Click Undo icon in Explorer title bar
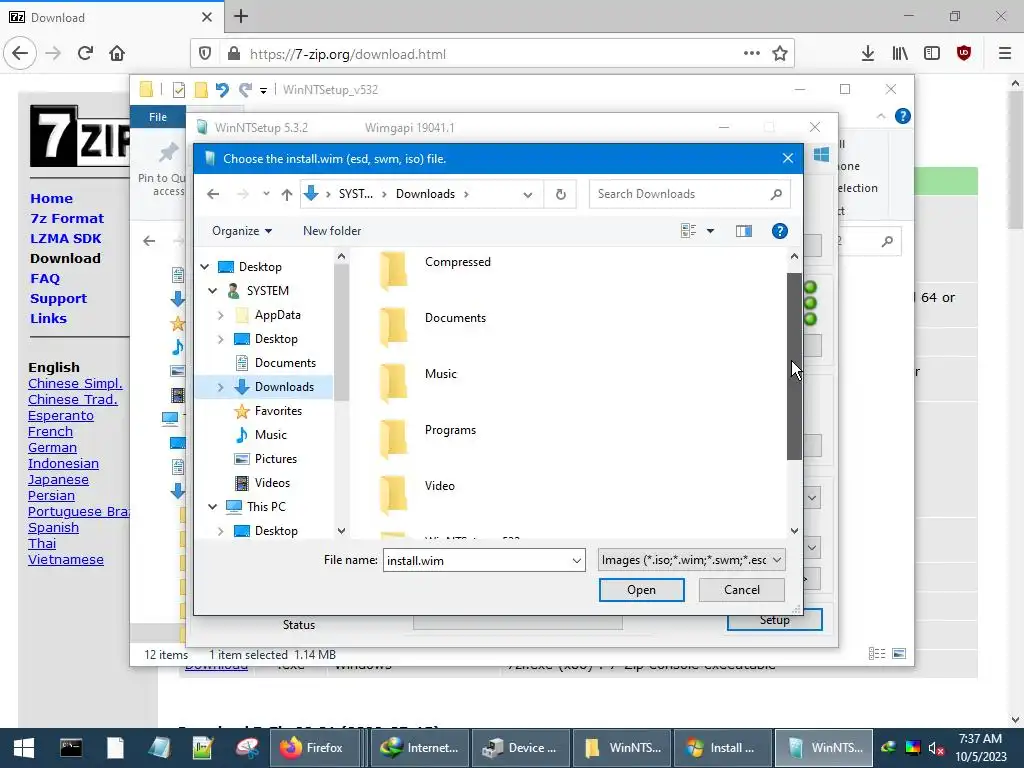This screenshot has width=1024, height=768. [222, 89]
